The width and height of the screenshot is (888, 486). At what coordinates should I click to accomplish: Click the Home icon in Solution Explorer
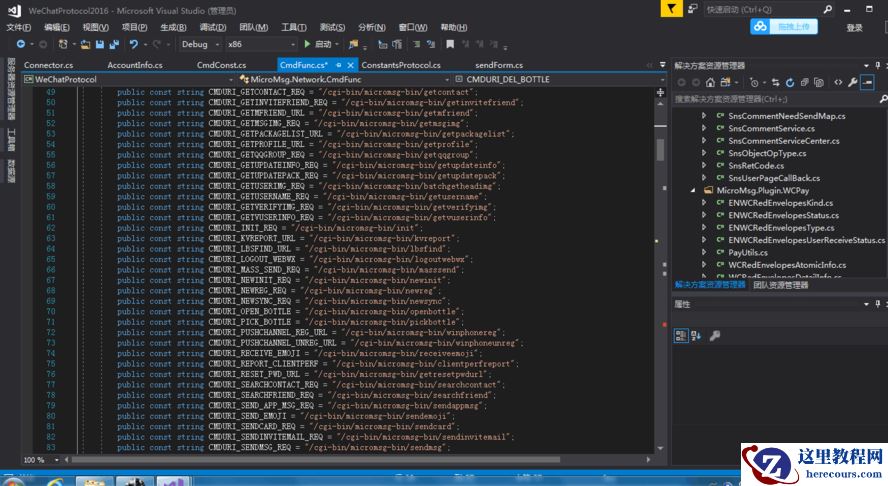click(x=710, y=82)
